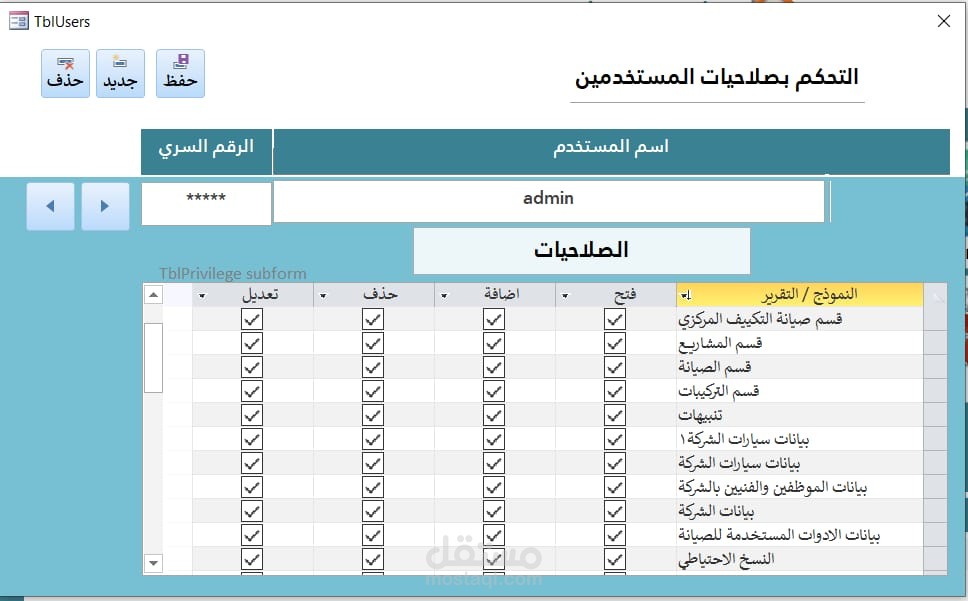Click the اسم المستخدم header label
Image resolution: width=968 pixels, height=601 pixels.
[611, 152]
